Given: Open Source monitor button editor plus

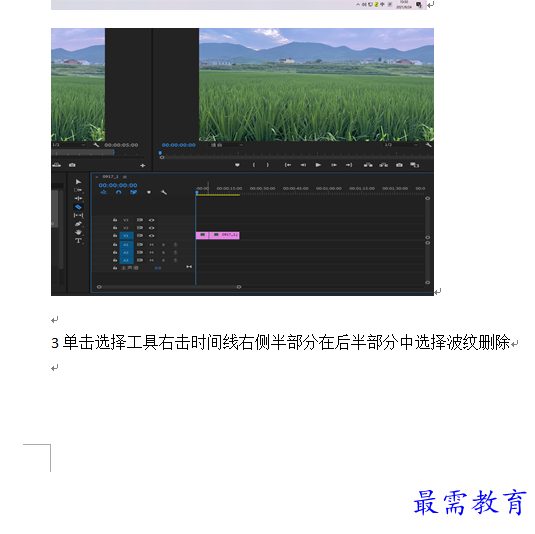Looking at the screenshot, I should pos(143,165).
